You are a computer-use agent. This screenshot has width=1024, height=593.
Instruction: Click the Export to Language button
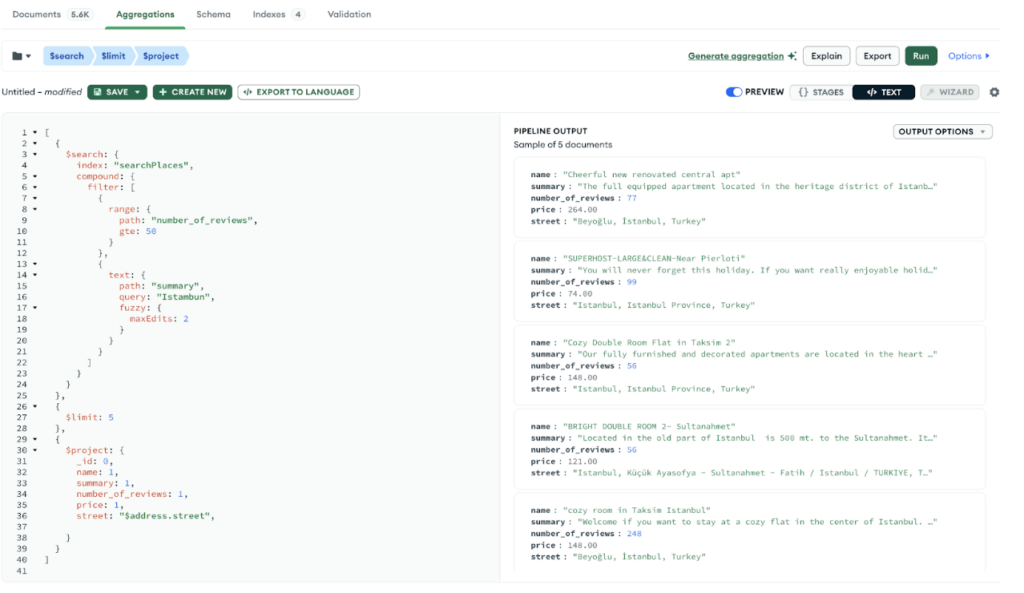coord(298,92)
